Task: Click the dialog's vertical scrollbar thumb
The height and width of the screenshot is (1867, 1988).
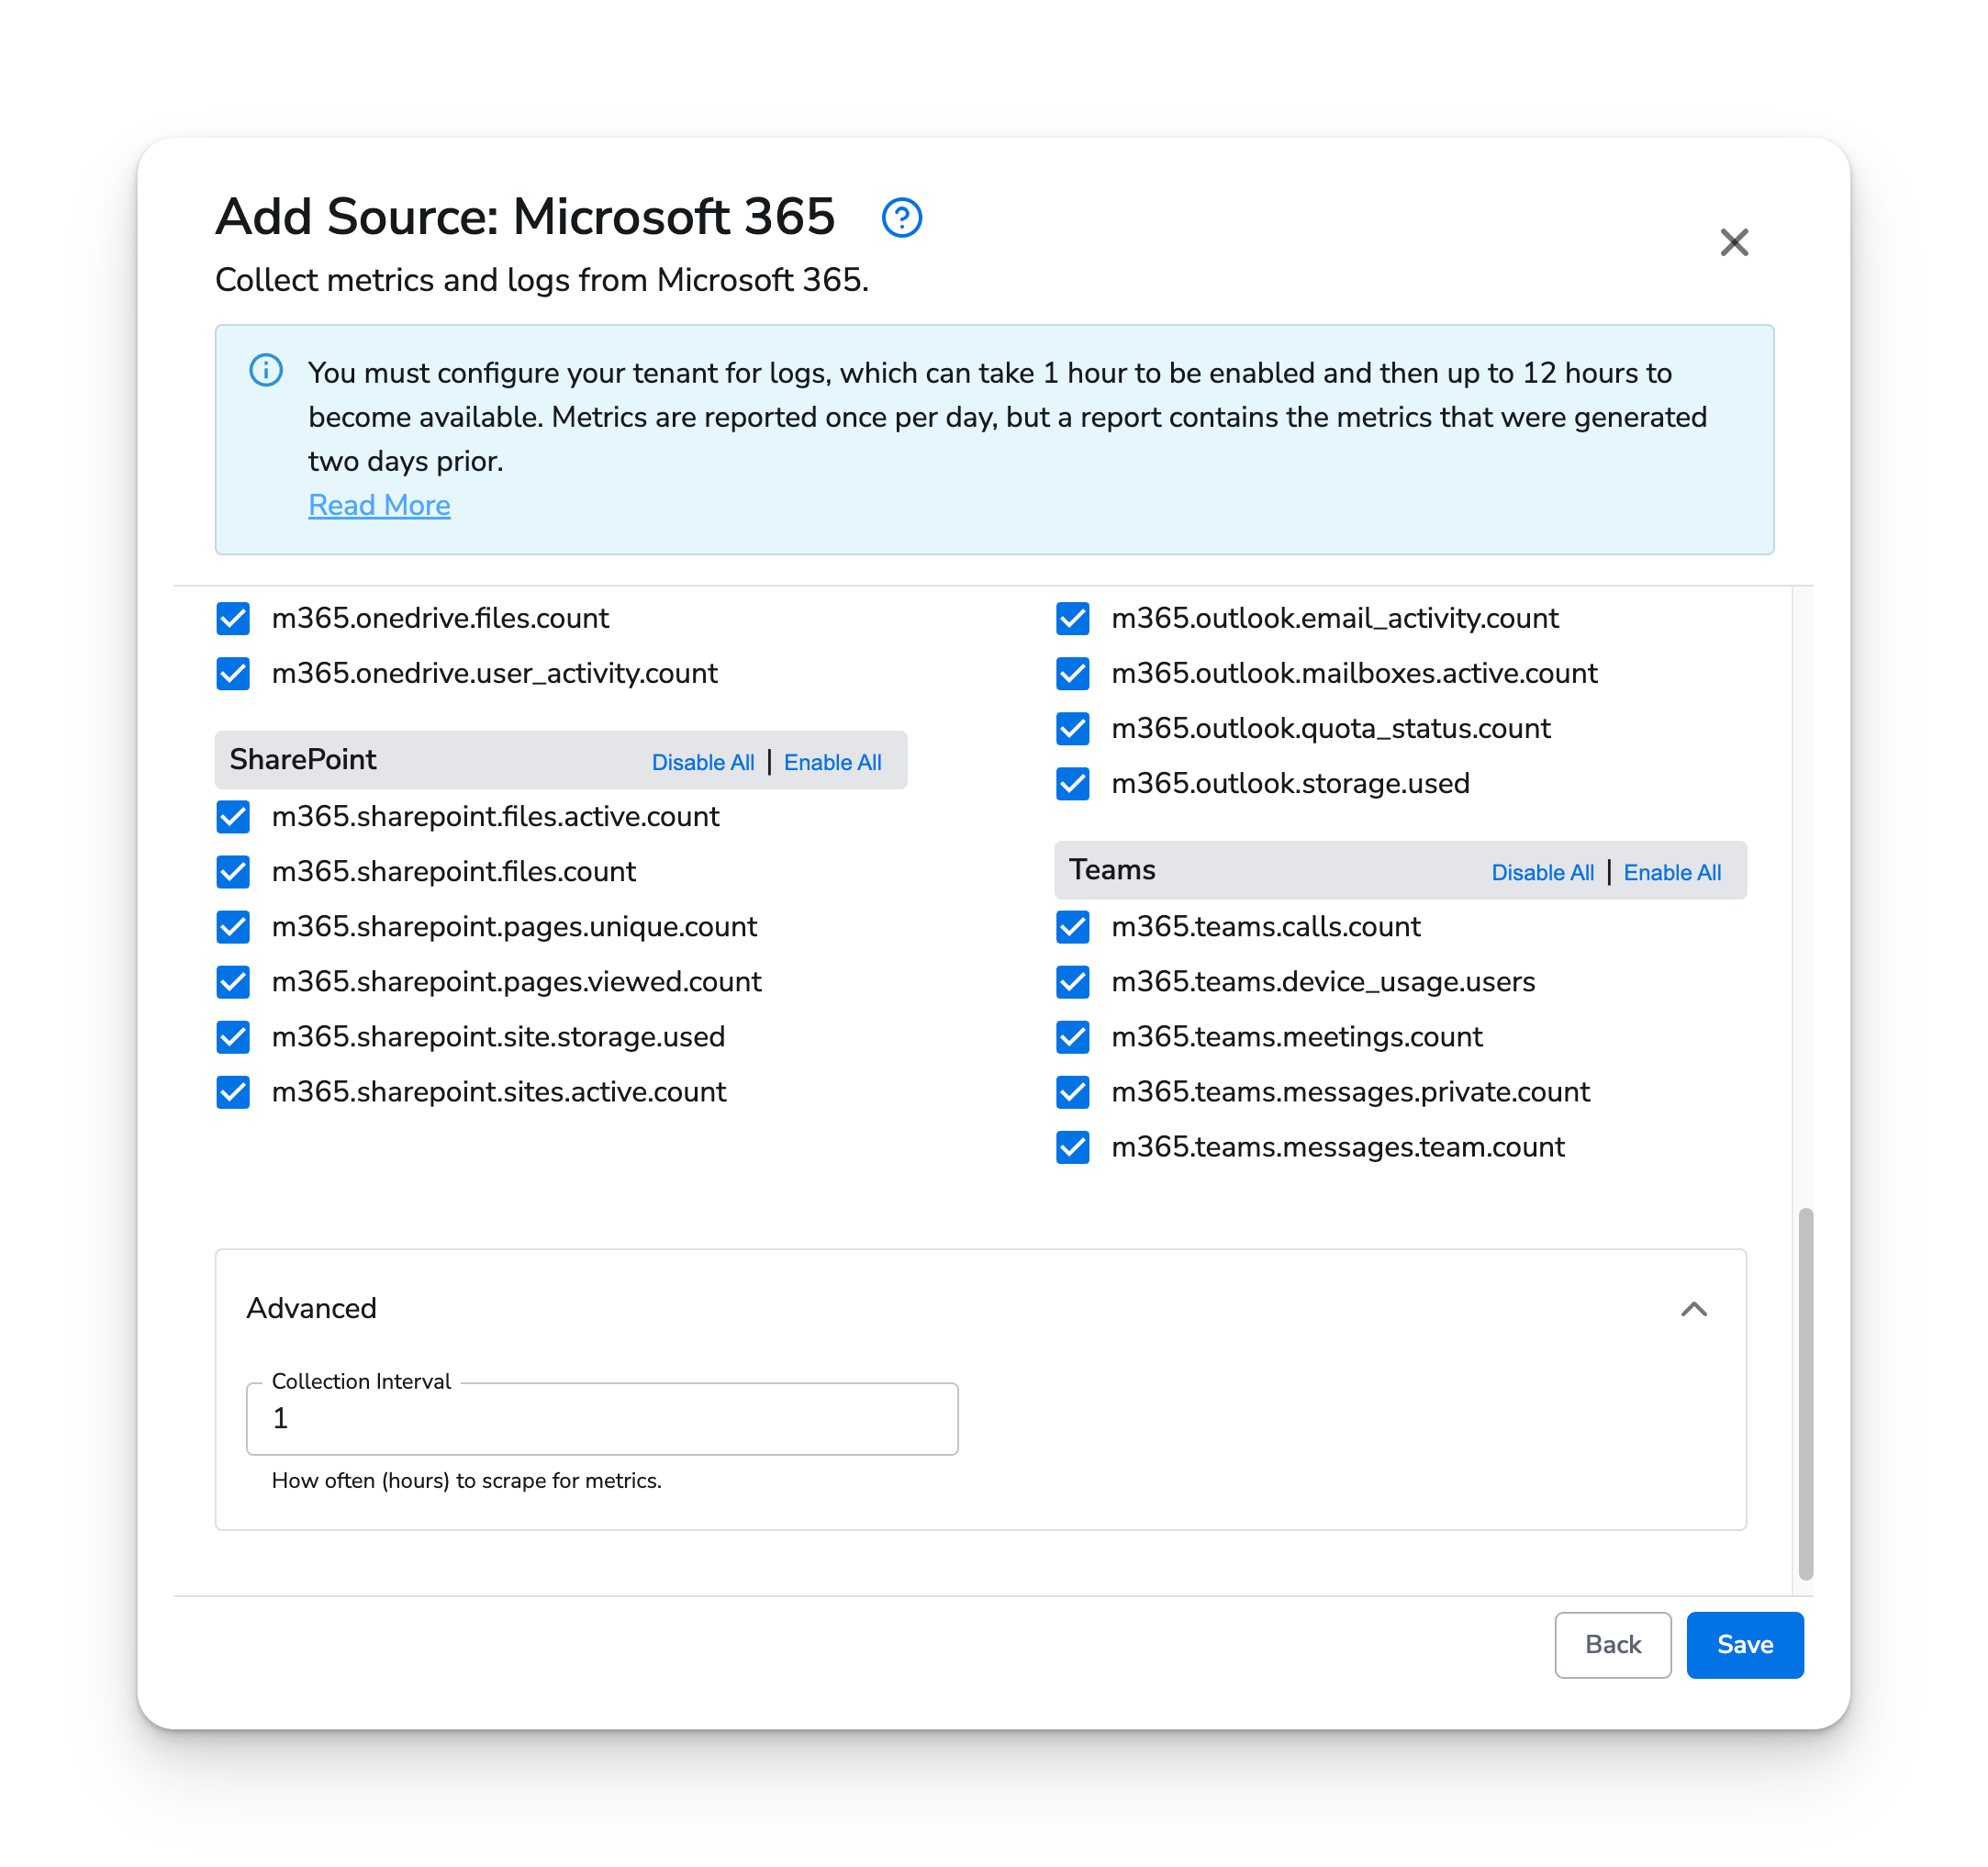Action: point(1805,1393)
